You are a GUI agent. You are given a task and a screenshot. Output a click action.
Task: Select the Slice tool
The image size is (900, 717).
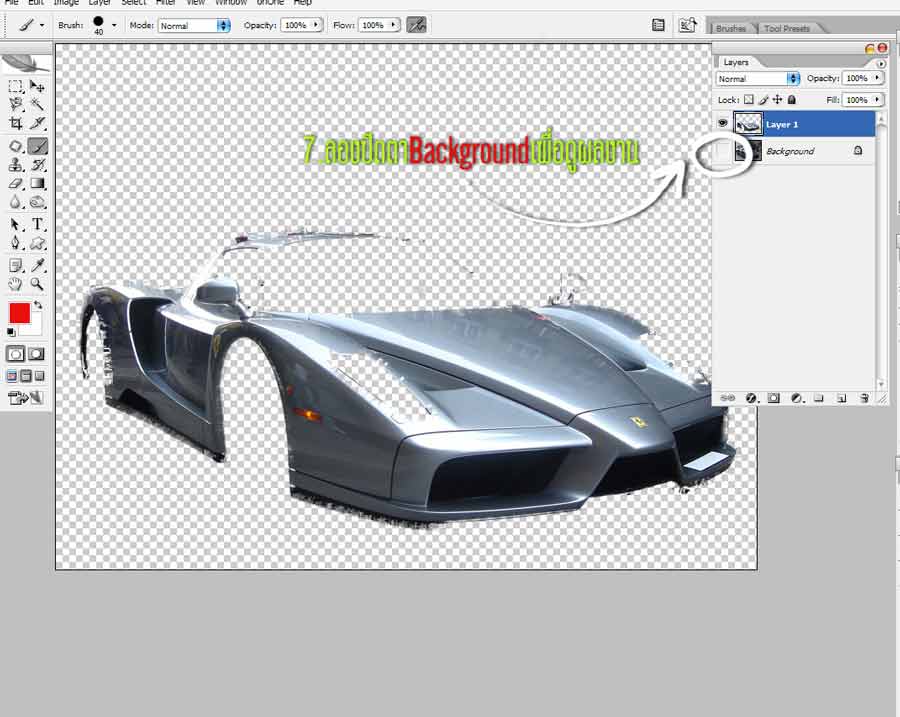tap(37, 123)
